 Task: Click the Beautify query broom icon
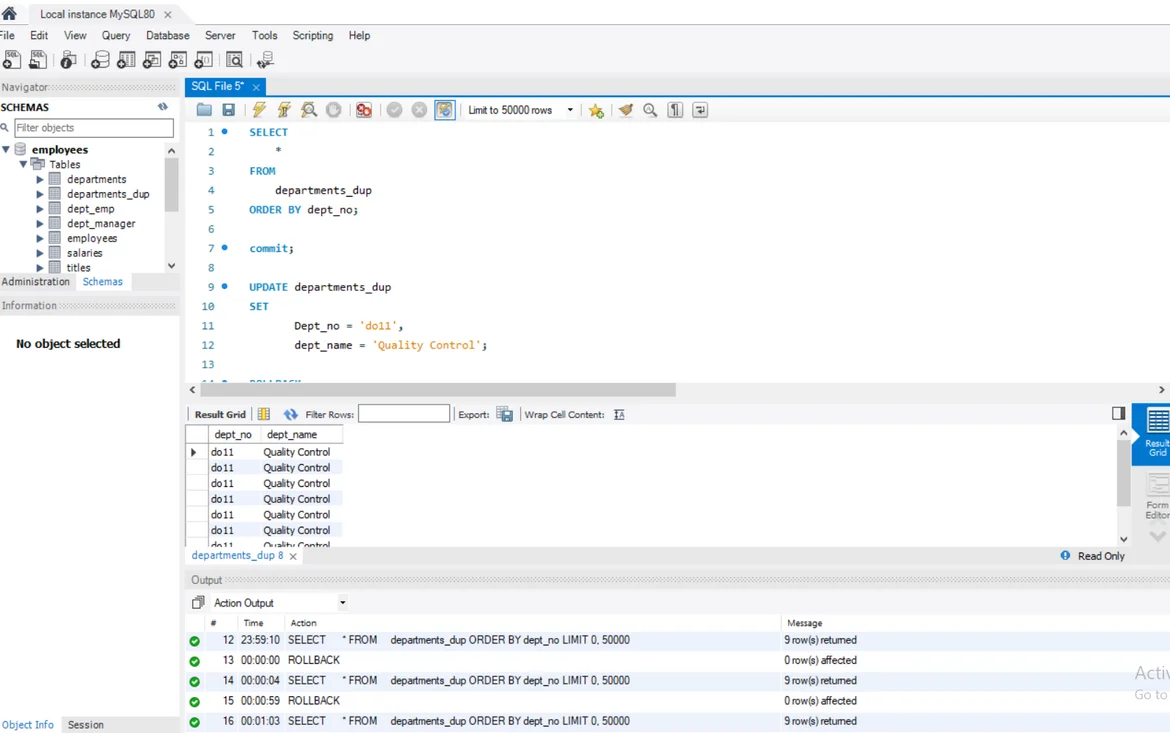pyautogui.click(x=626, y=110)
